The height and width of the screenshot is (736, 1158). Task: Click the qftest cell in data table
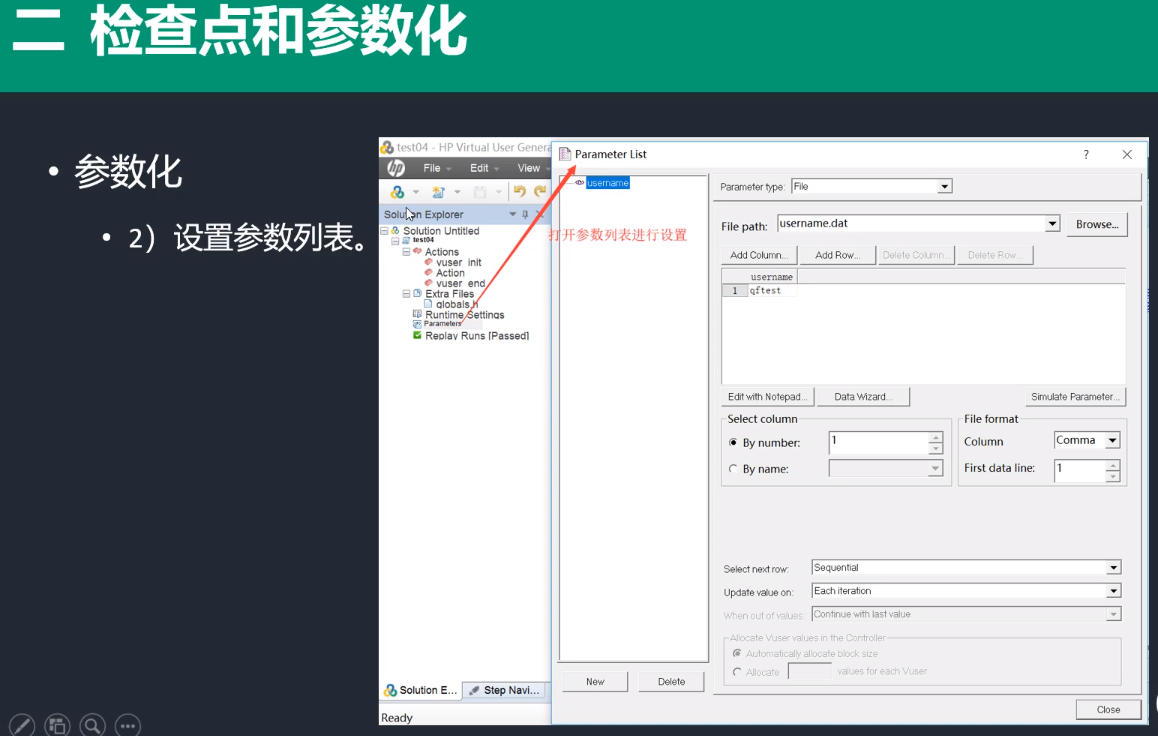[x=772, y=291]
